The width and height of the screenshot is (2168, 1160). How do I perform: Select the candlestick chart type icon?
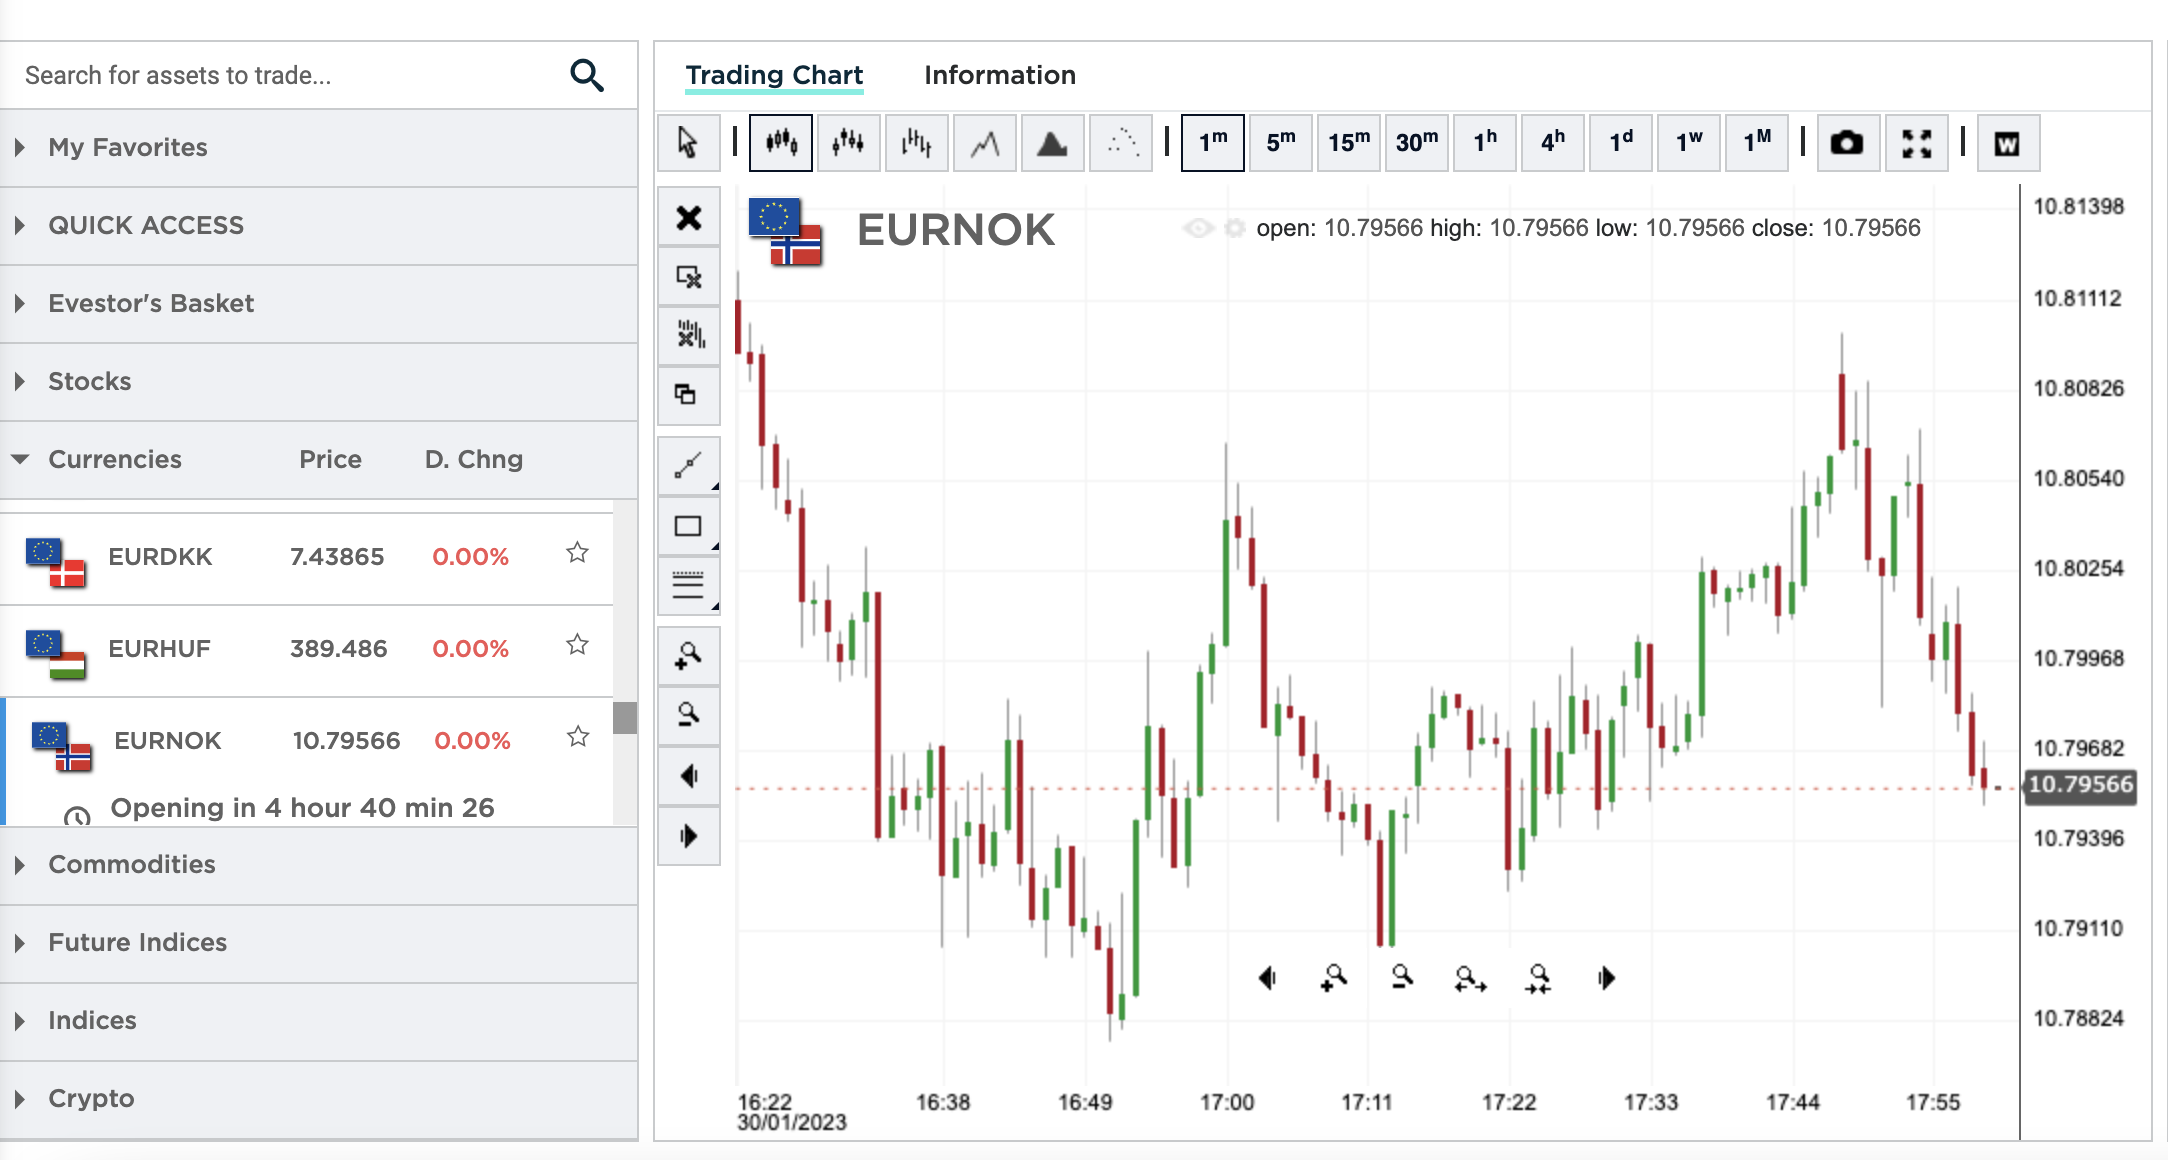tap(781, 143)
